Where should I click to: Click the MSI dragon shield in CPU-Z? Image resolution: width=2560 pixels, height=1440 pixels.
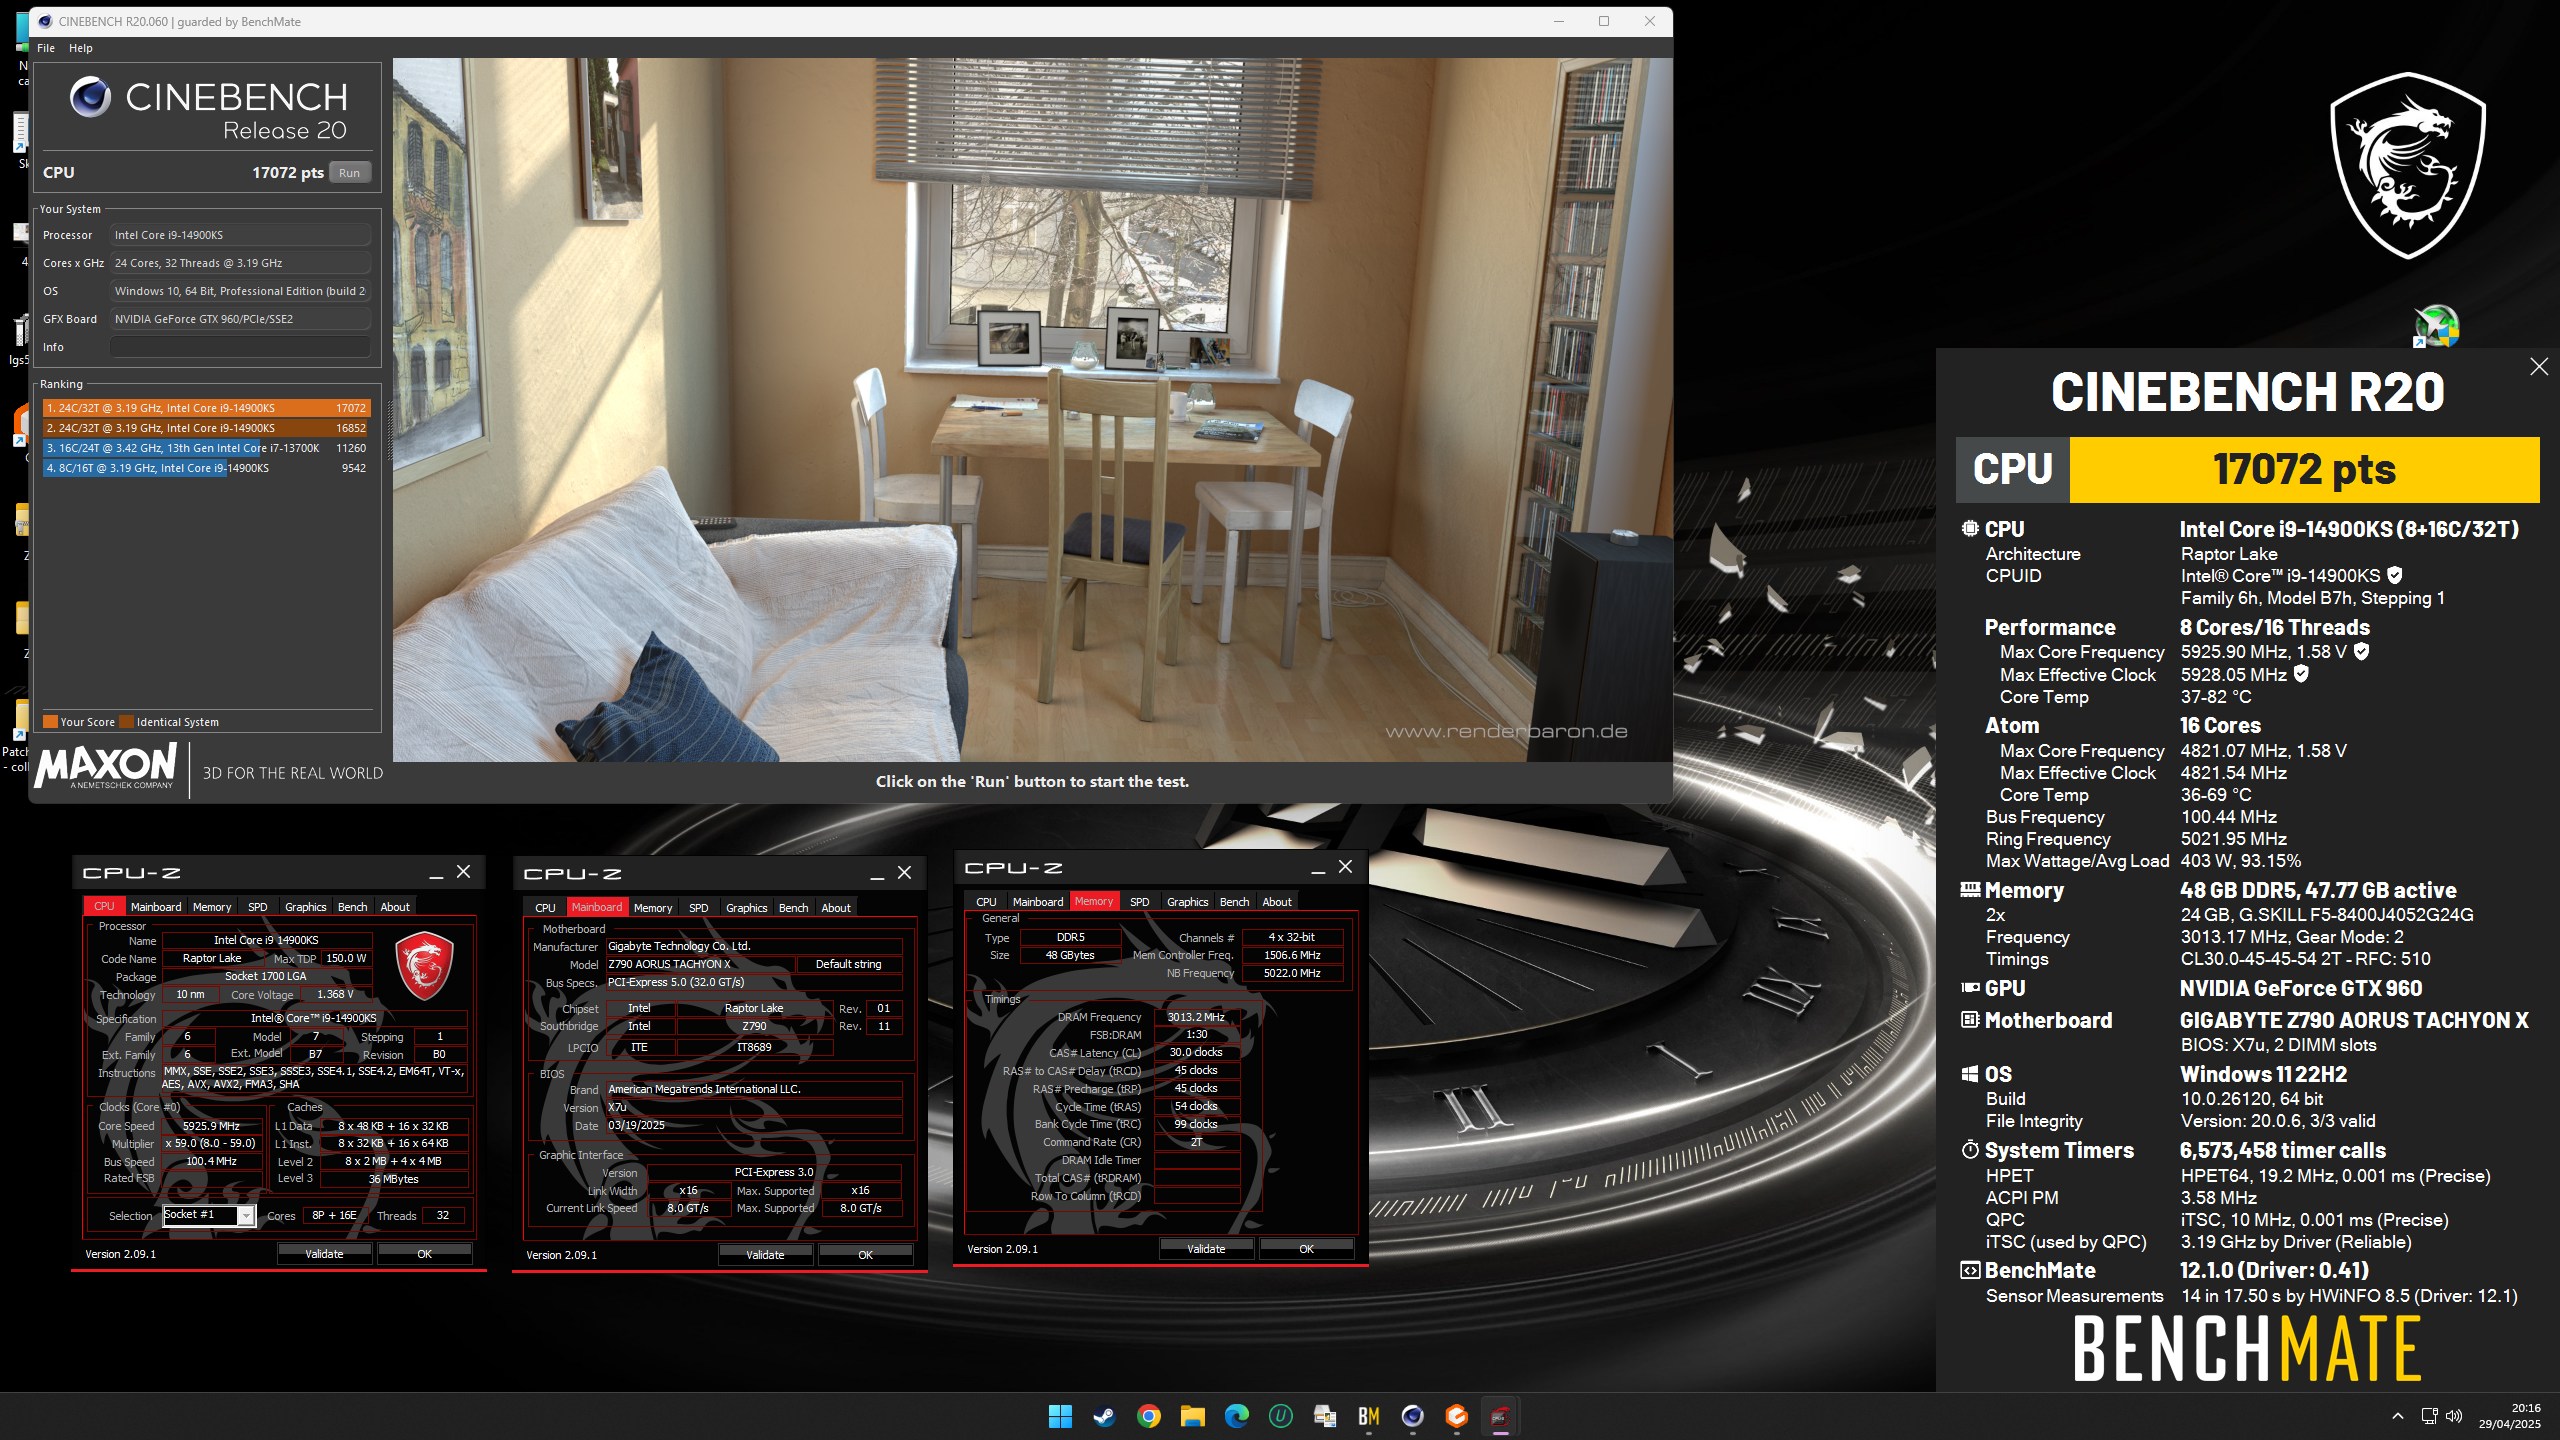(x=425, y=966)
